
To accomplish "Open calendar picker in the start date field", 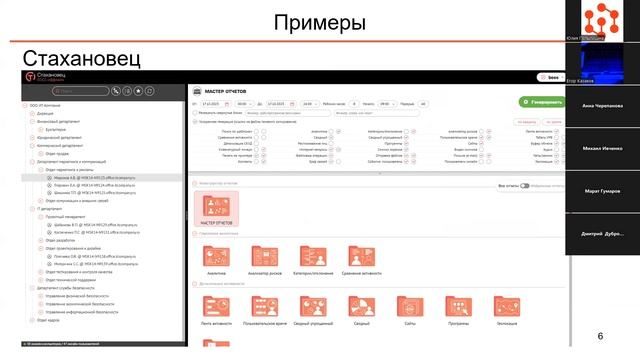I will coord(227,104).
